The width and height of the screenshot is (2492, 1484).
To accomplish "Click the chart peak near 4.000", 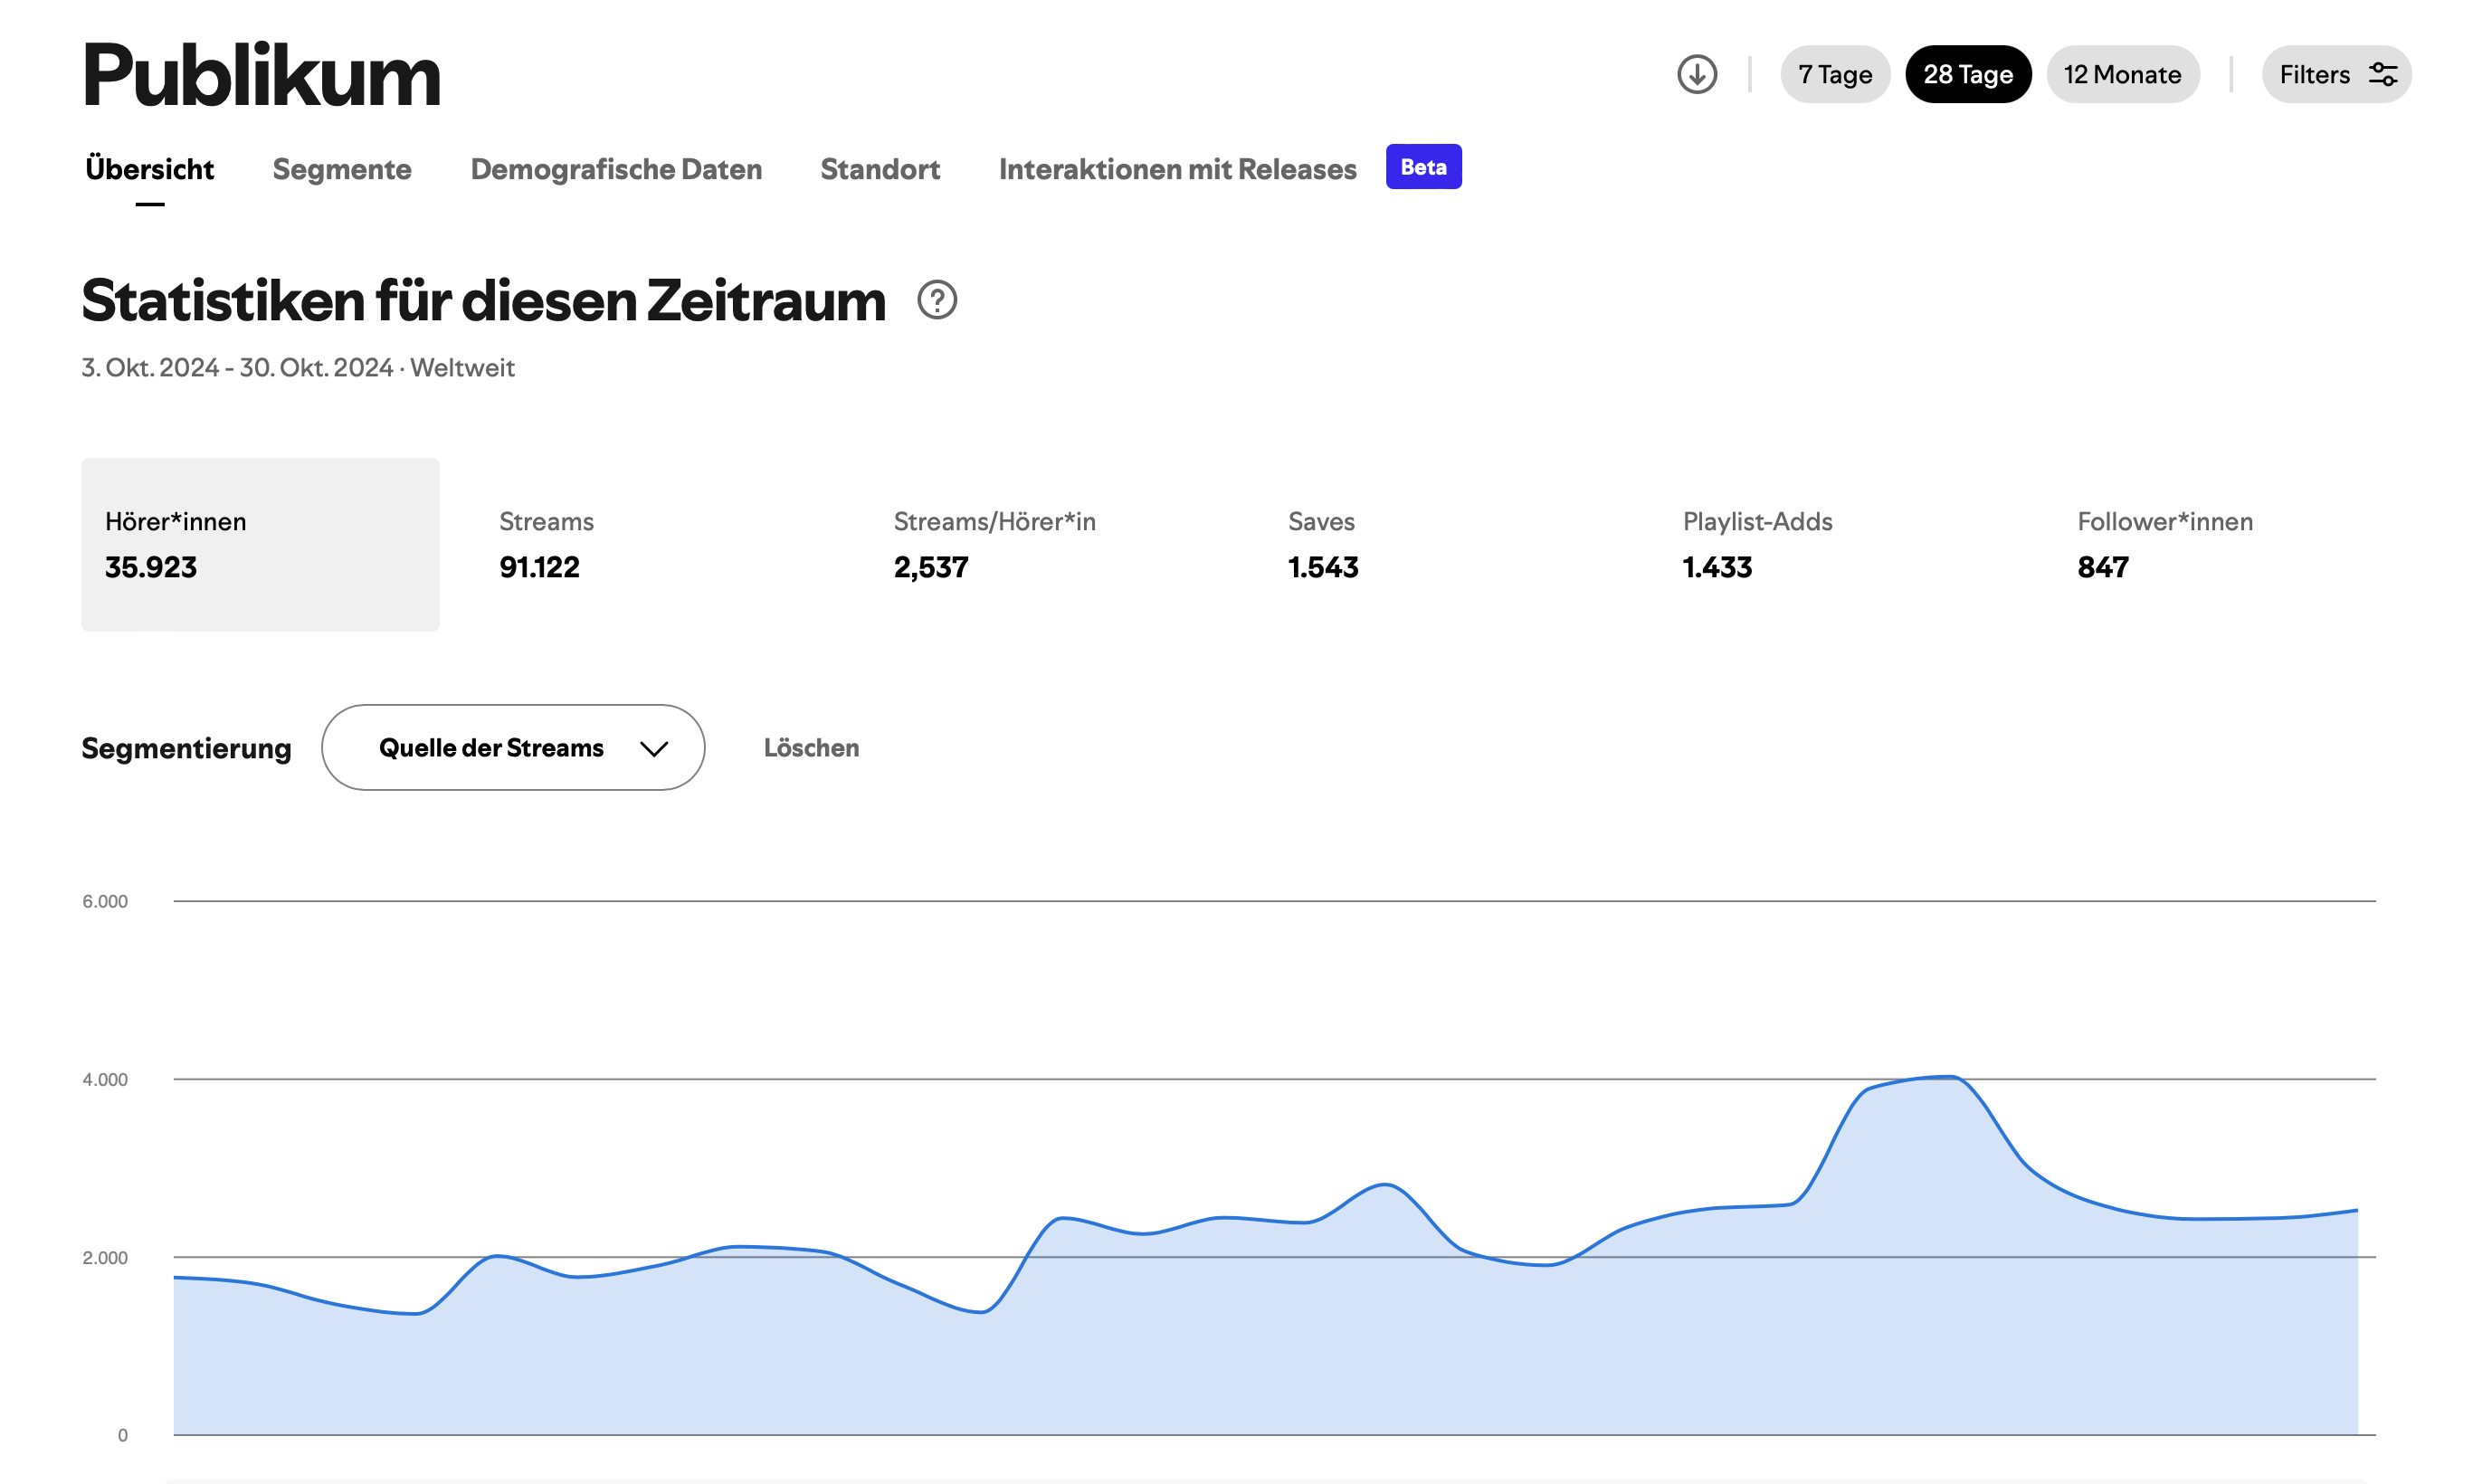I will pyautogui.click(x=1950, y=1078).
